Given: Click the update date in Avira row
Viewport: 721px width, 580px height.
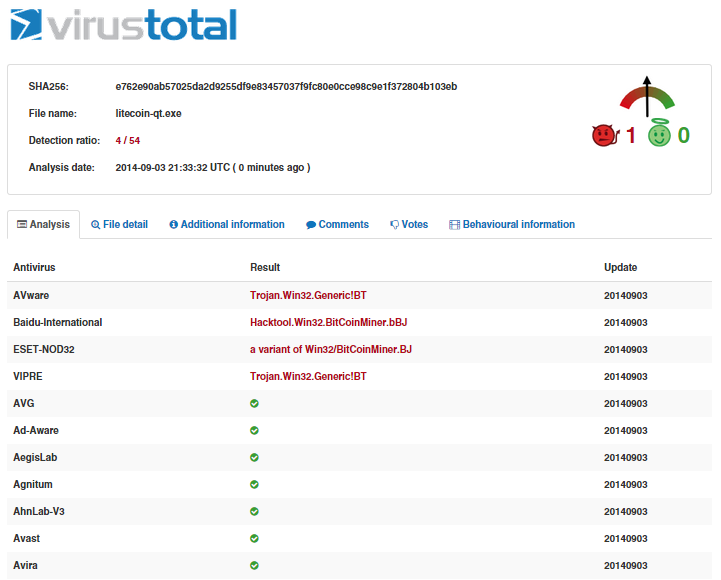Looking at the screenshot, I should click(626, 566).
